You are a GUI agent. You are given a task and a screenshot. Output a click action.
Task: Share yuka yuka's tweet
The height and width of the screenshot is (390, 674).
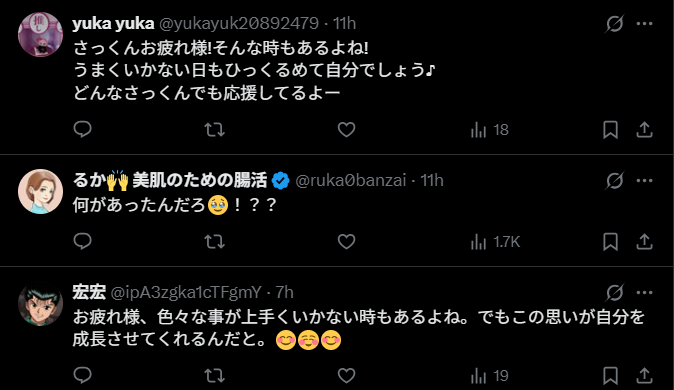pos(644,129)
